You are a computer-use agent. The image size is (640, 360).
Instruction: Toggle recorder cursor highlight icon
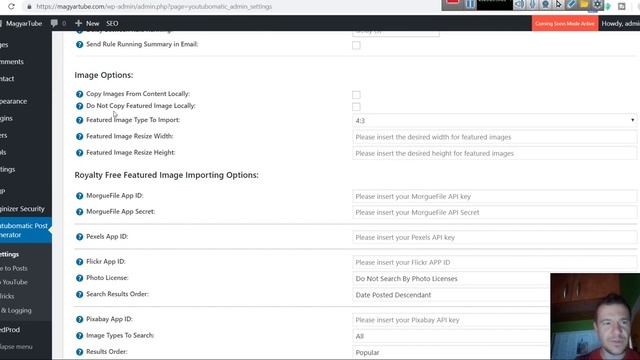pyautogui.click(x=558, y=4)
